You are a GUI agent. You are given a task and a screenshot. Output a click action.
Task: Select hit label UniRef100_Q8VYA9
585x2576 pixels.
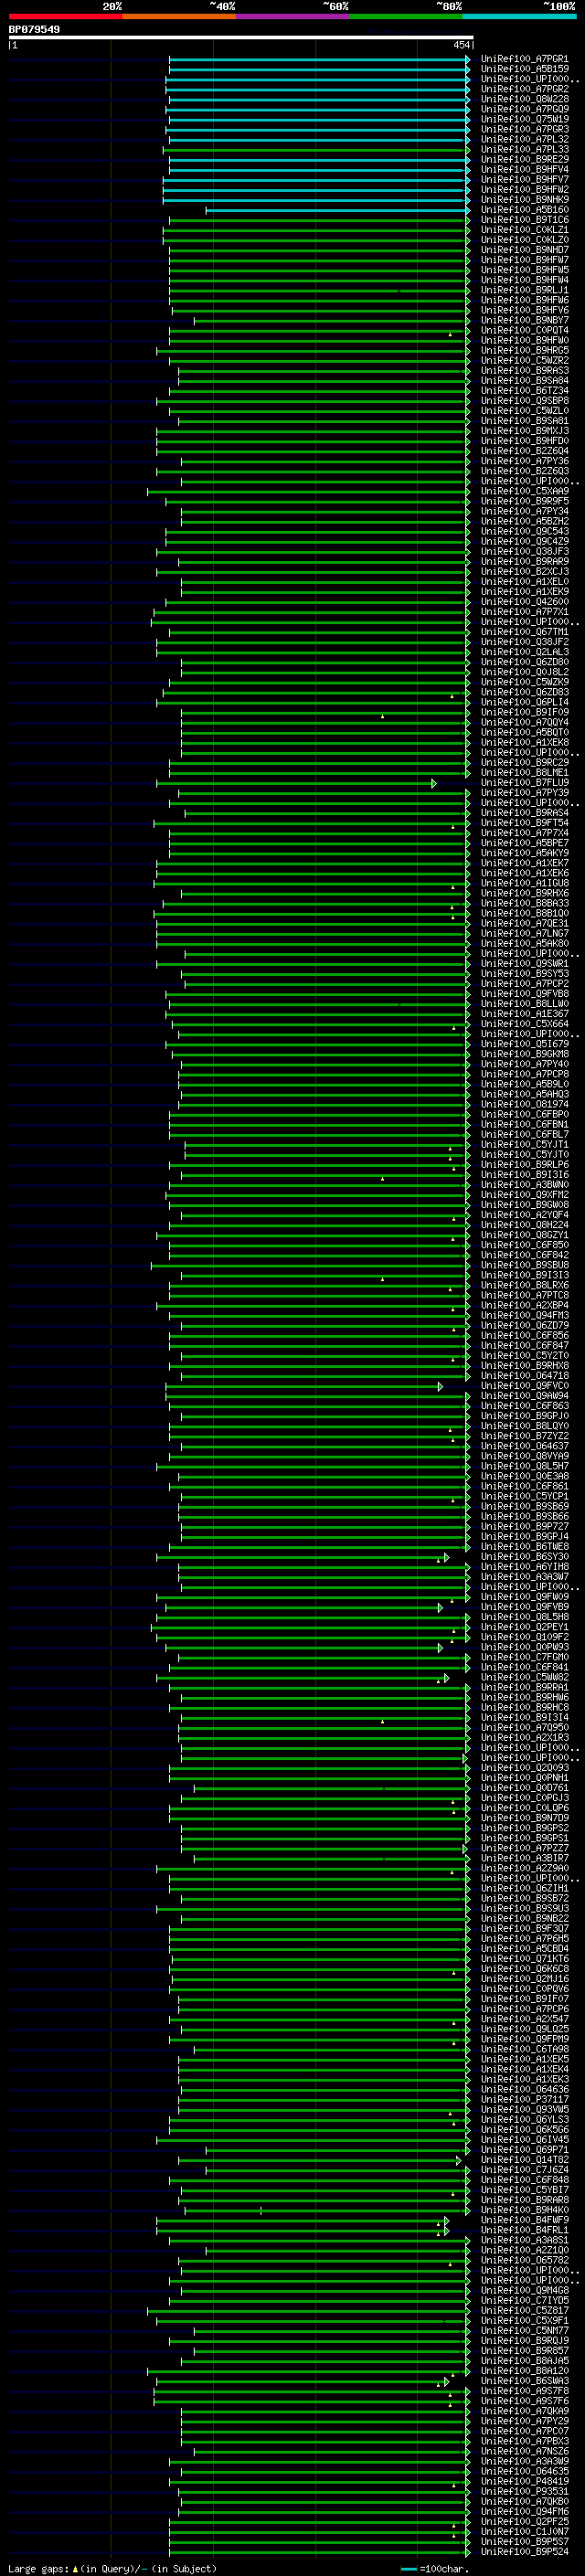click(x=524, y=1456)
